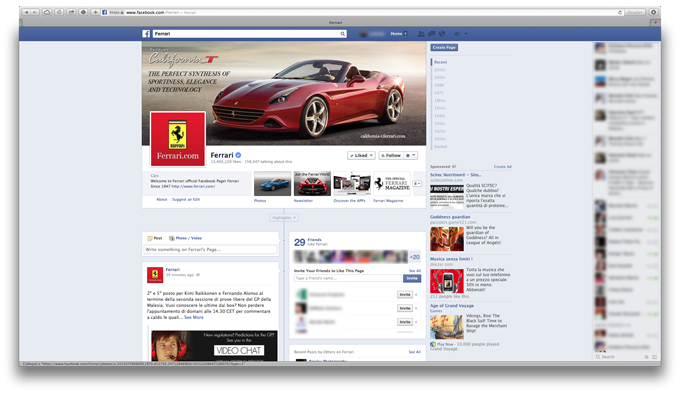Jump to 1960s on the timeline navigator
This screenshot has width=680, height=400.
440,100
